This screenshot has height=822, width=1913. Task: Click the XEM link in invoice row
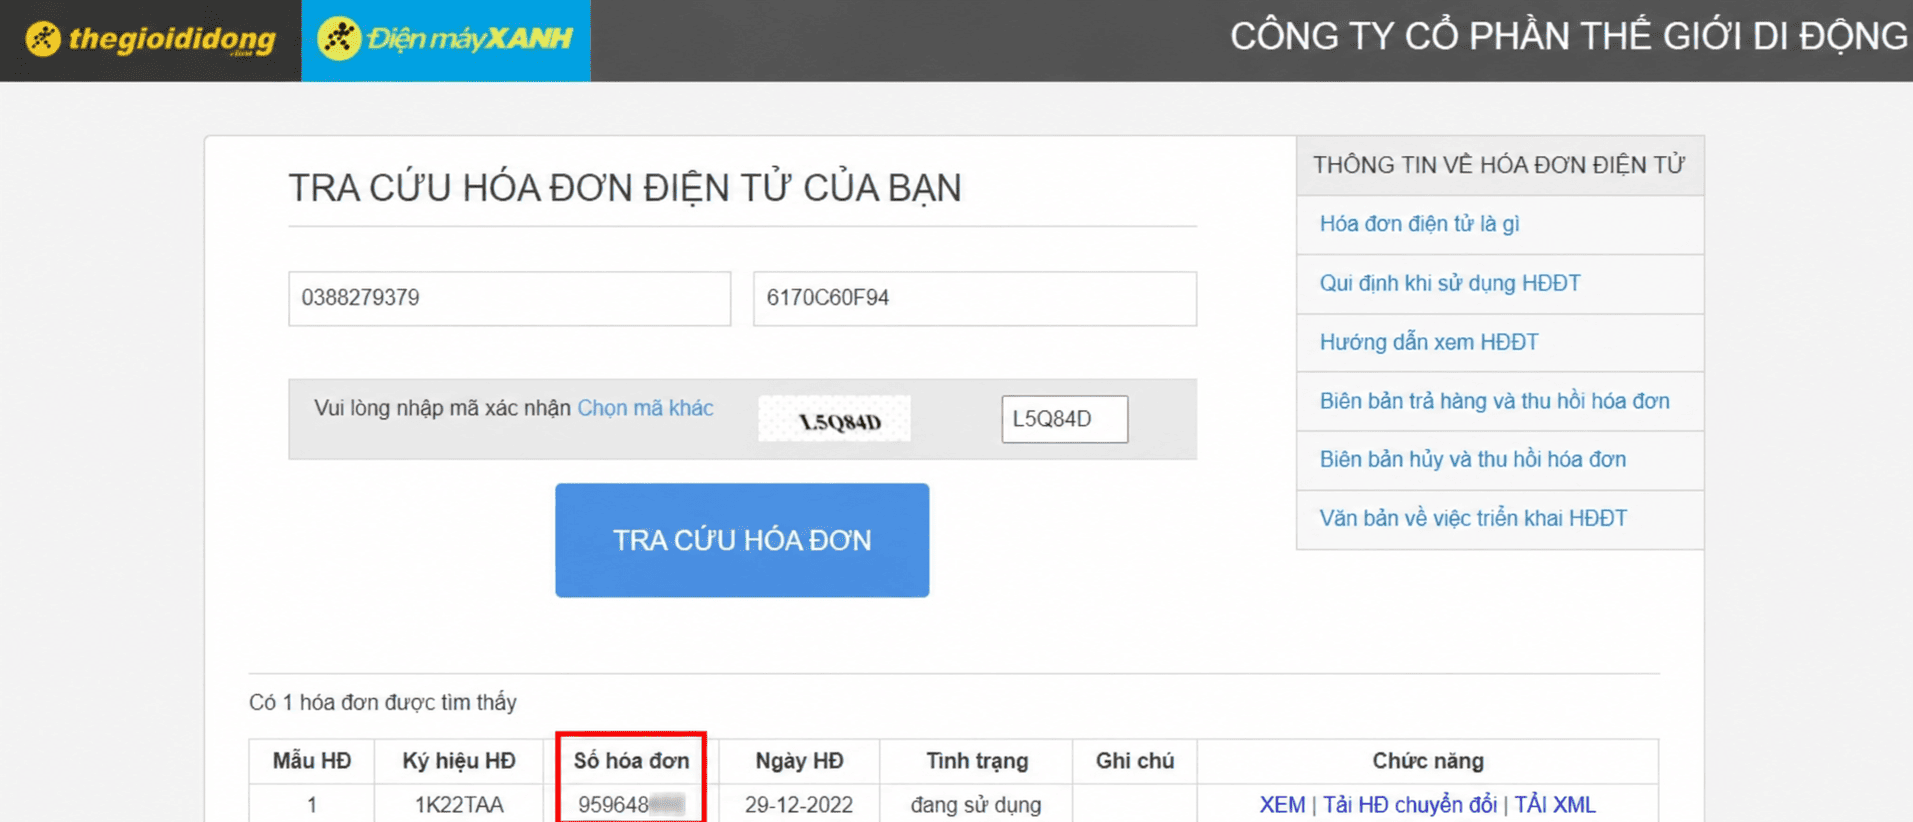click(x=1282, y=805)
